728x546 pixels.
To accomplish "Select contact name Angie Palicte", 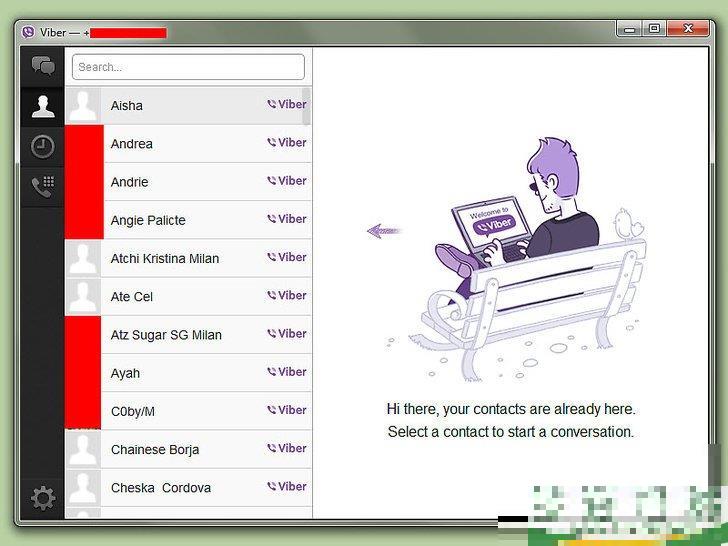I will tap(148, 220).
